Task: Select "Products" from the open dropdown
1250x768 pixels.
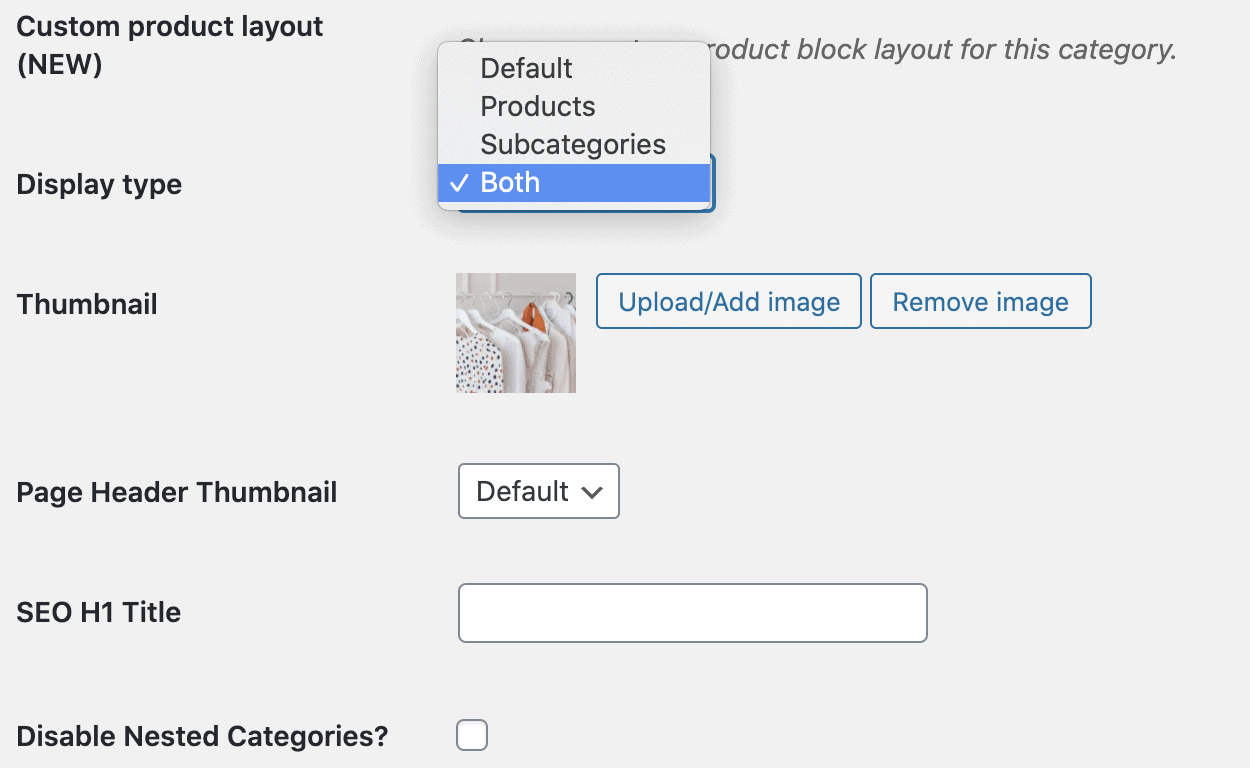Action: [538, 106]
